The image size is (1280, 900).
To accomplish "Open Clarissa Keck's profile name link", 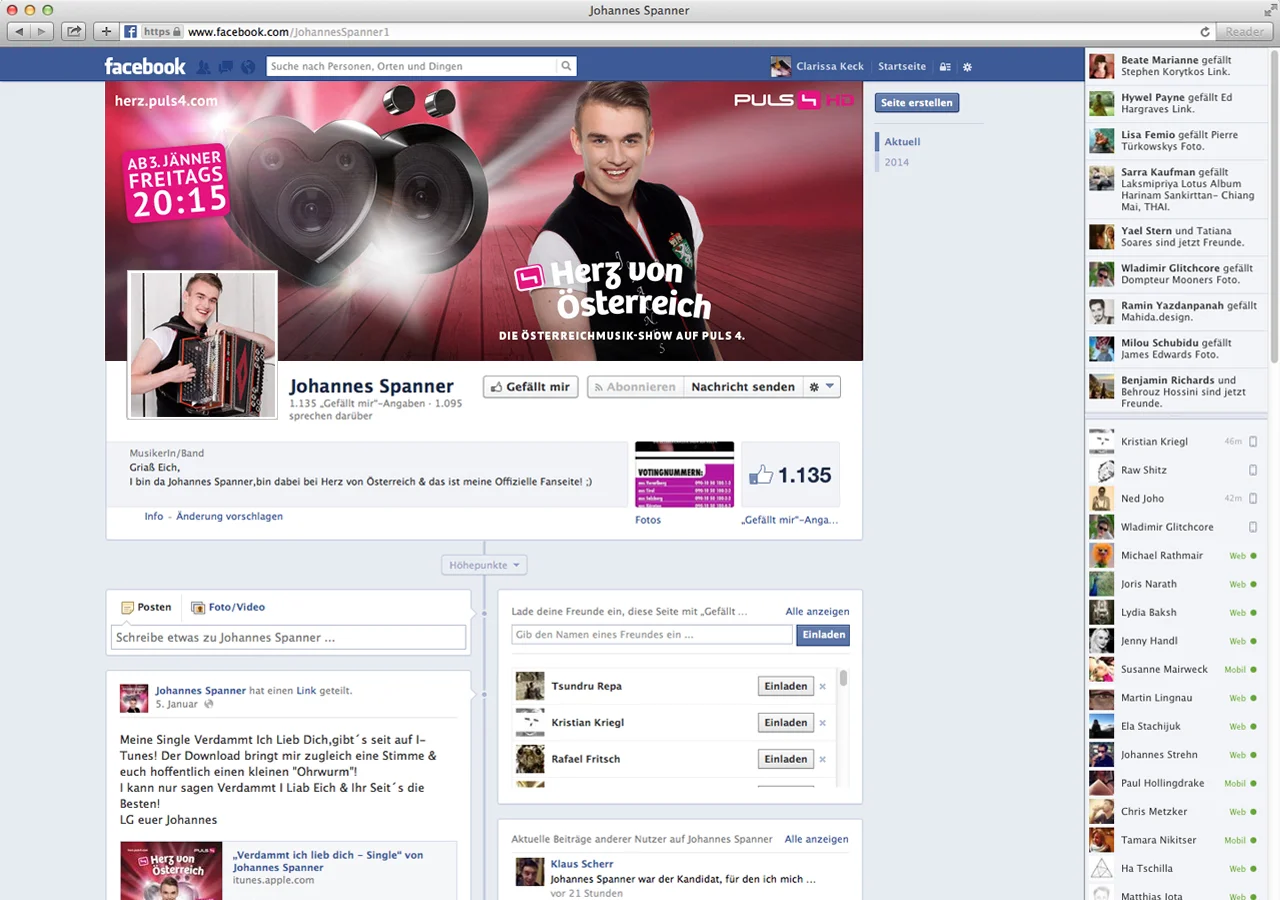I will 830,67.
